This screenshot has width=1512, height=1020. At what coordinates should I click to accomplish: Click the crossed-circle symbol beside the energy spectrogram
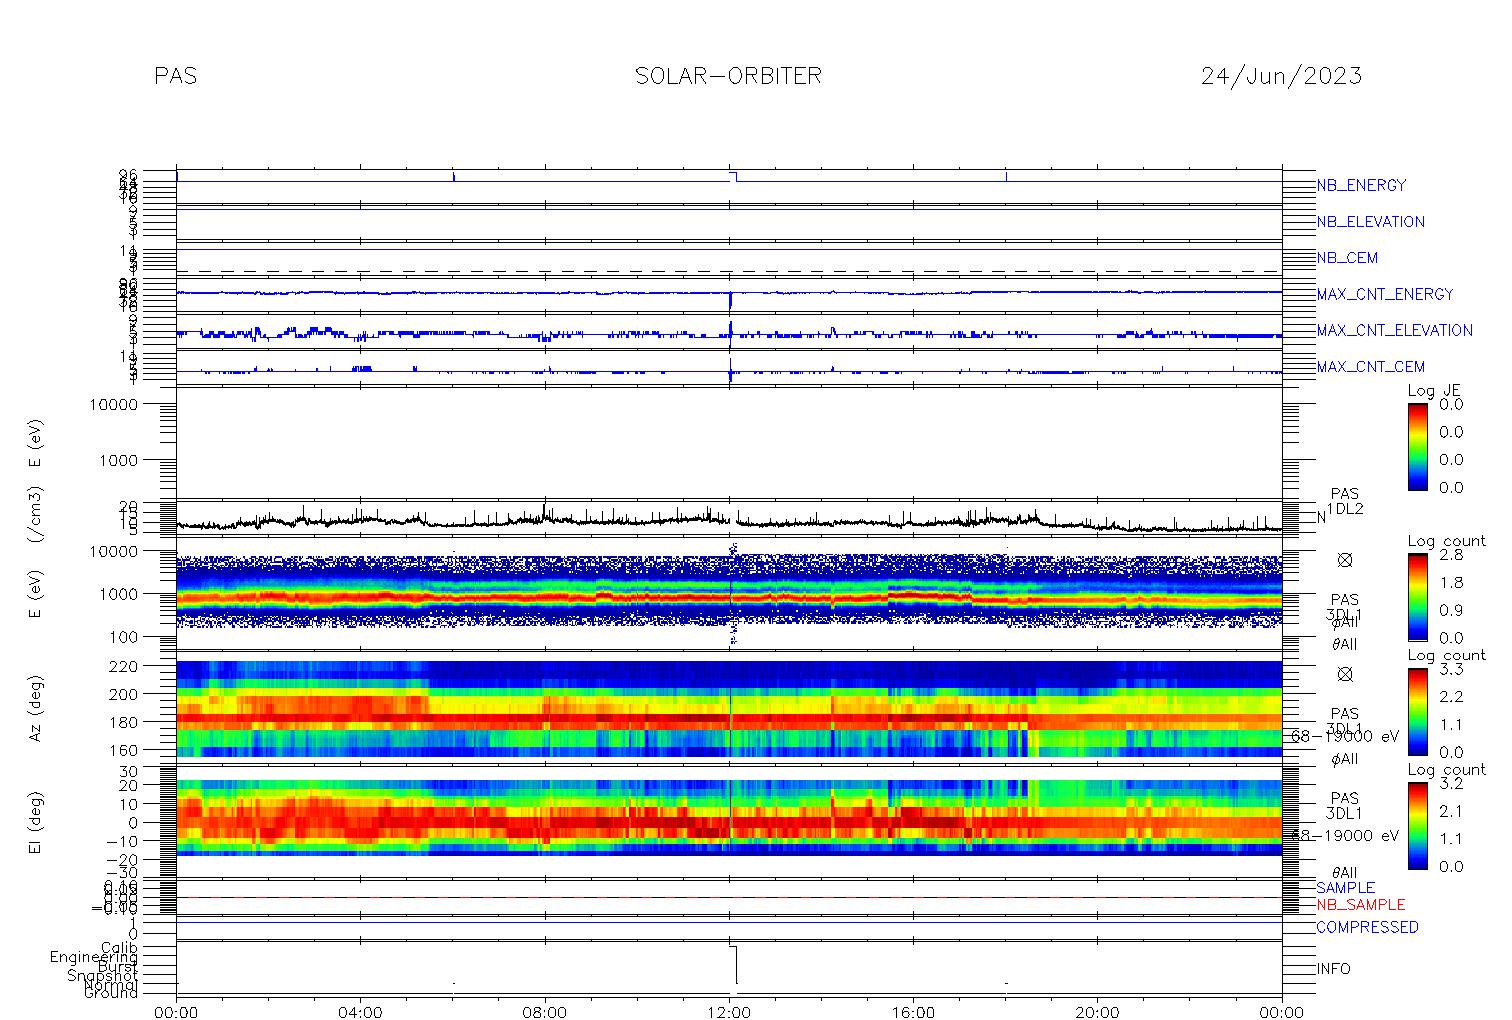pyautogui.click(x=1345, y=560)
